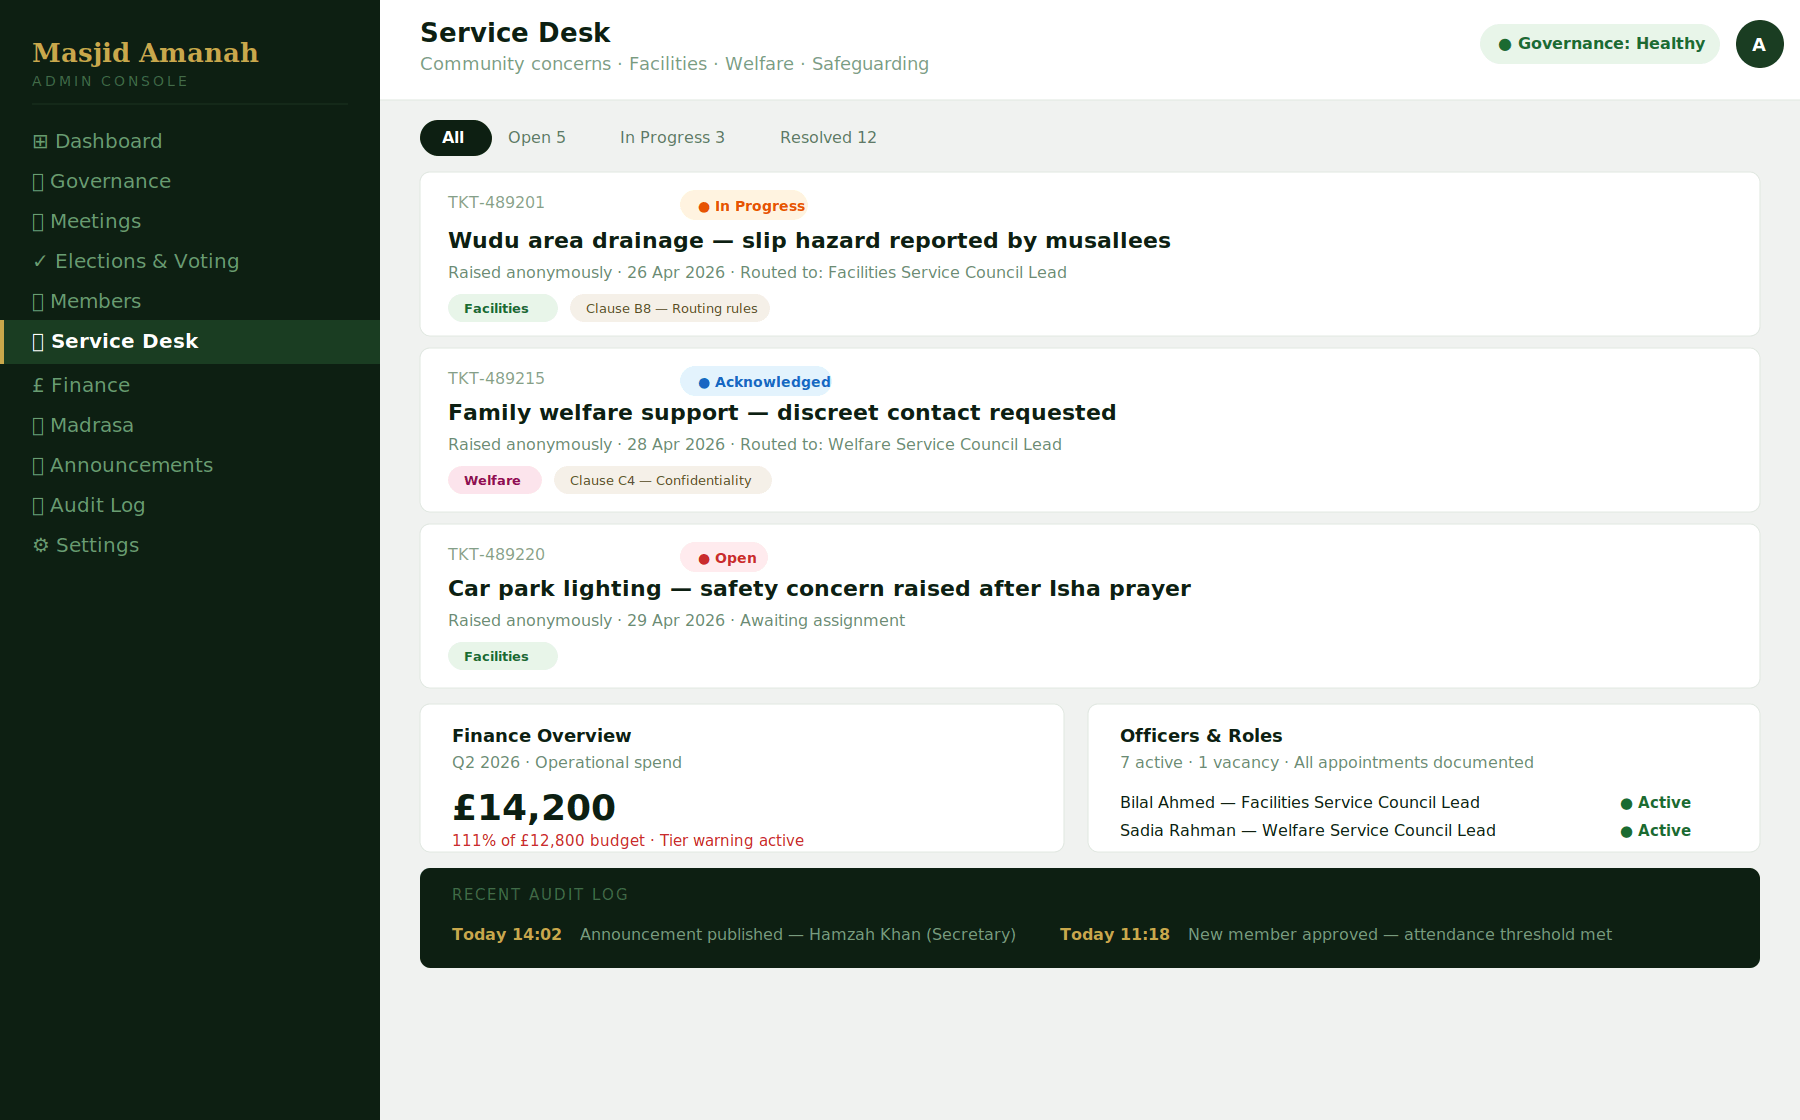Image resolution: width=1800 pixels, height=1120 pixels.
Task: Click the user avatar 'A'
Action: [1759, 44]
